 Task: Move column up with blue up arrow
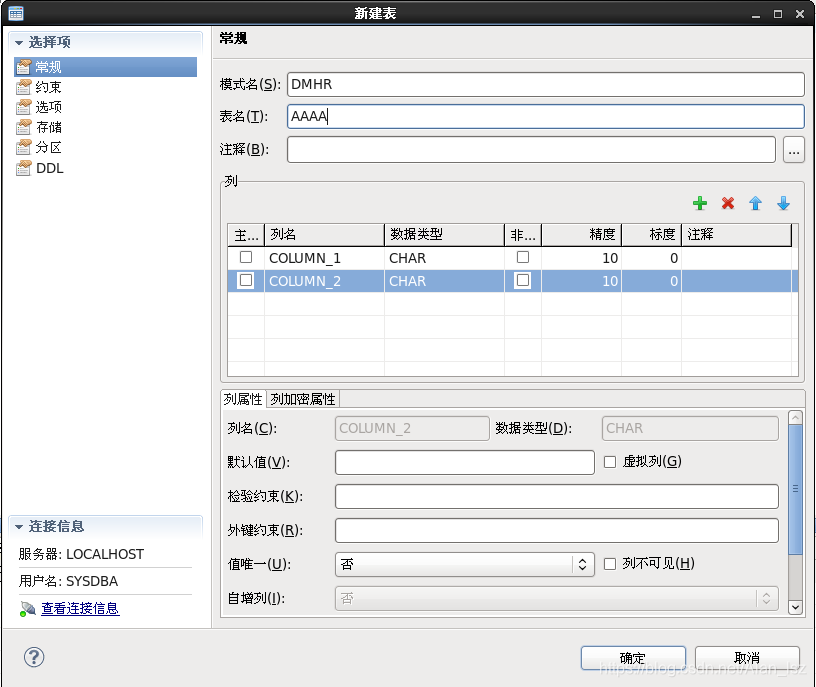[x=755, y=203]
